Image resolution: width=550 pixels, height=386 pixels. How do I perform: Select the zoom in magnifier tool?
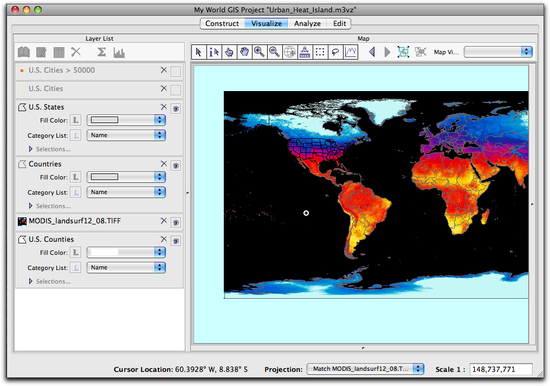coord(259,52)
